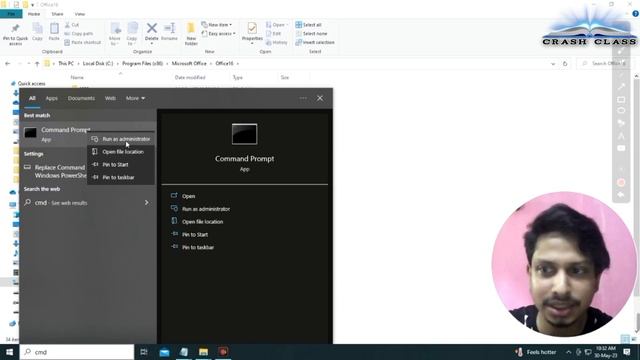Switch to the Apps search tab
The image size is (640, 360).
[x=51, y=98]
